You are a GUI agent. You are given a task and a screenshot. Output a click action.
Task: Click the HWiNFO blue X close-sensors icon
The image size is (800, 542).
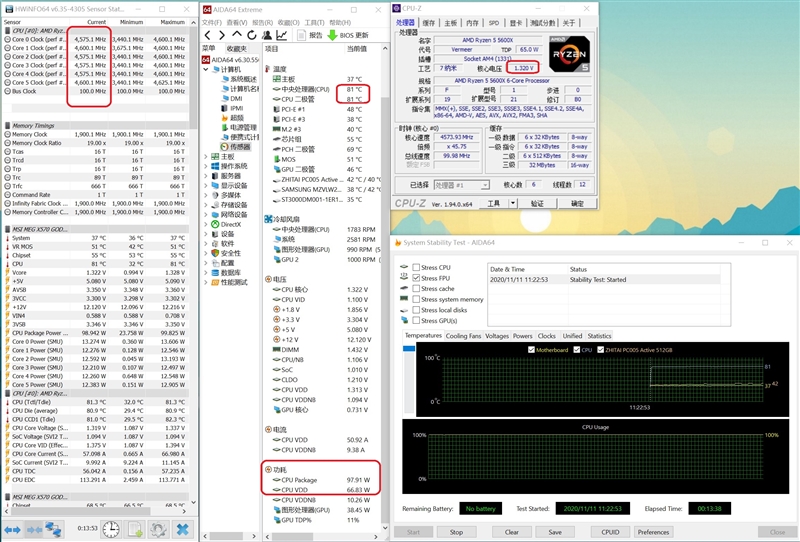(x=183, y=529)
